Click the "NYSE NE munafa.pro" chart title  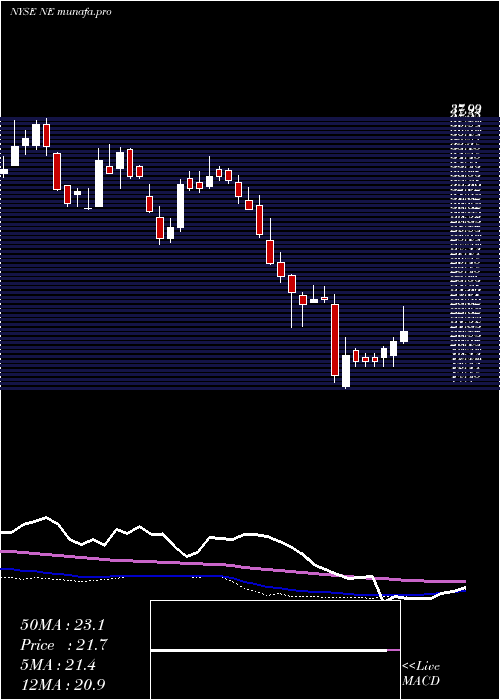pos(61,12)
